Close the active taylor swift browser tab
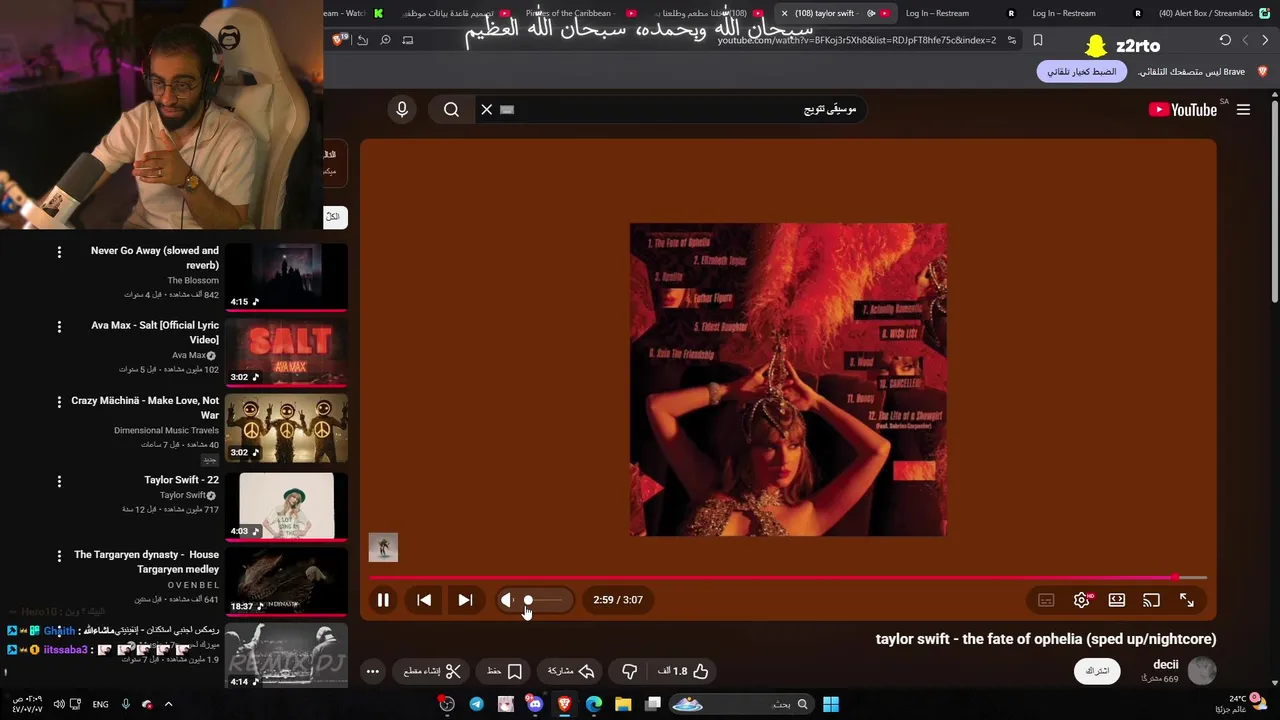The image size is (1280, 720). coord(784,13)
